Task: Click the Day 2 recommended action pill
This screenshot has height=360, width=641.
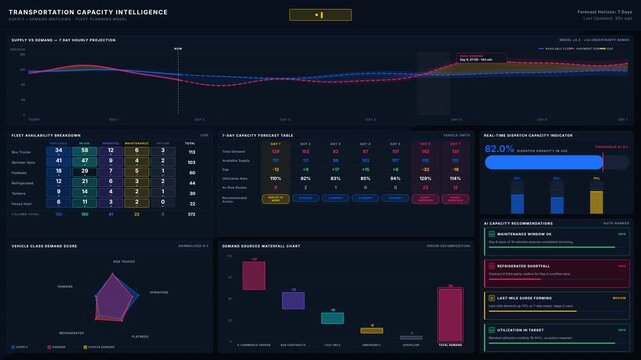Action: tap(305, 198)
